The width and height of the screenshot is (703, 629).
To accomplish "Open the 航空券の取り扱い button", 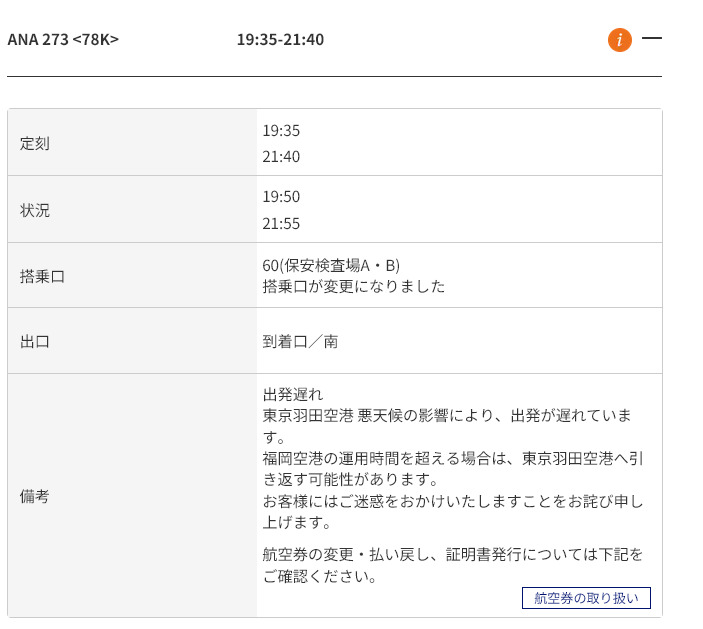I will (586, 598).
